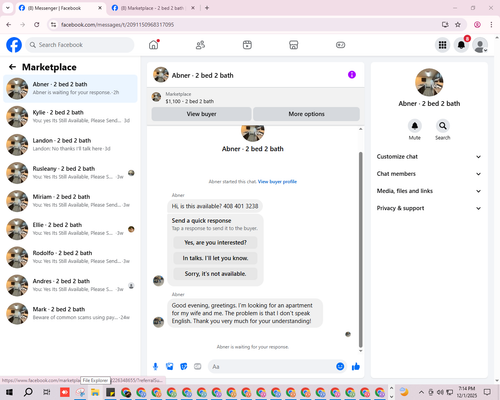Send quick reply 'Yes, are you interested?'
Viewport: 500px width, 400px height.
(x=215, y=243)
